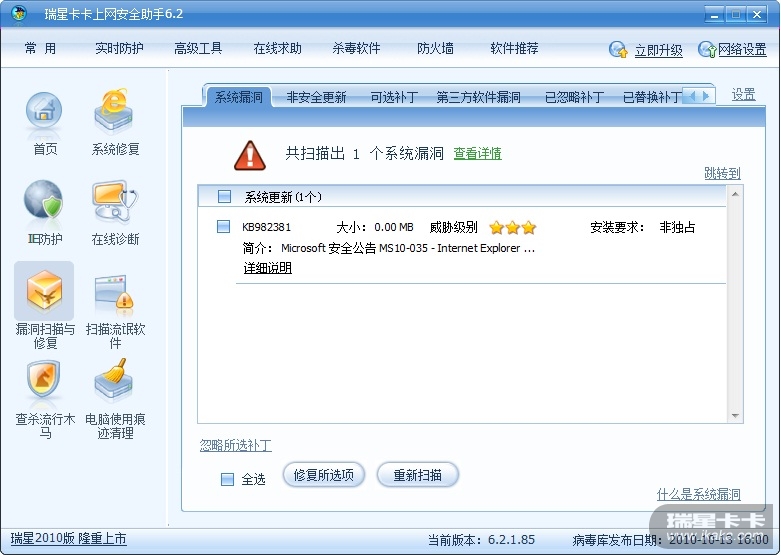781x555 pixels.
Task: Open the 查看详情 details link
Action: click(x=477, y=153)
